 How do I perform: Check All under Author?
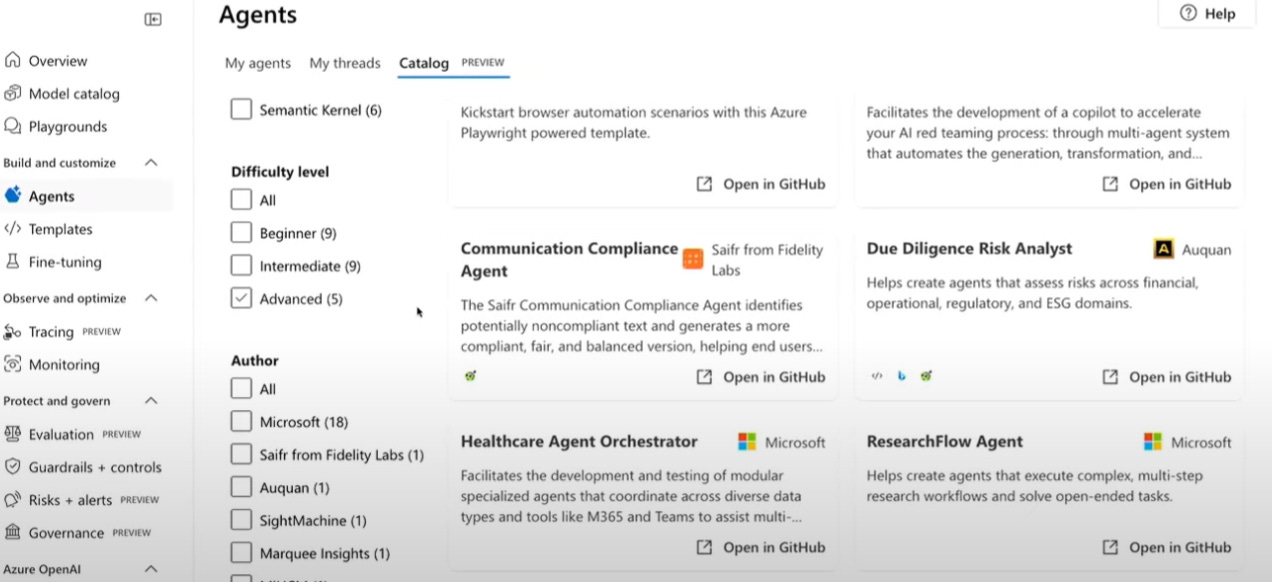[x=241, y=389]
